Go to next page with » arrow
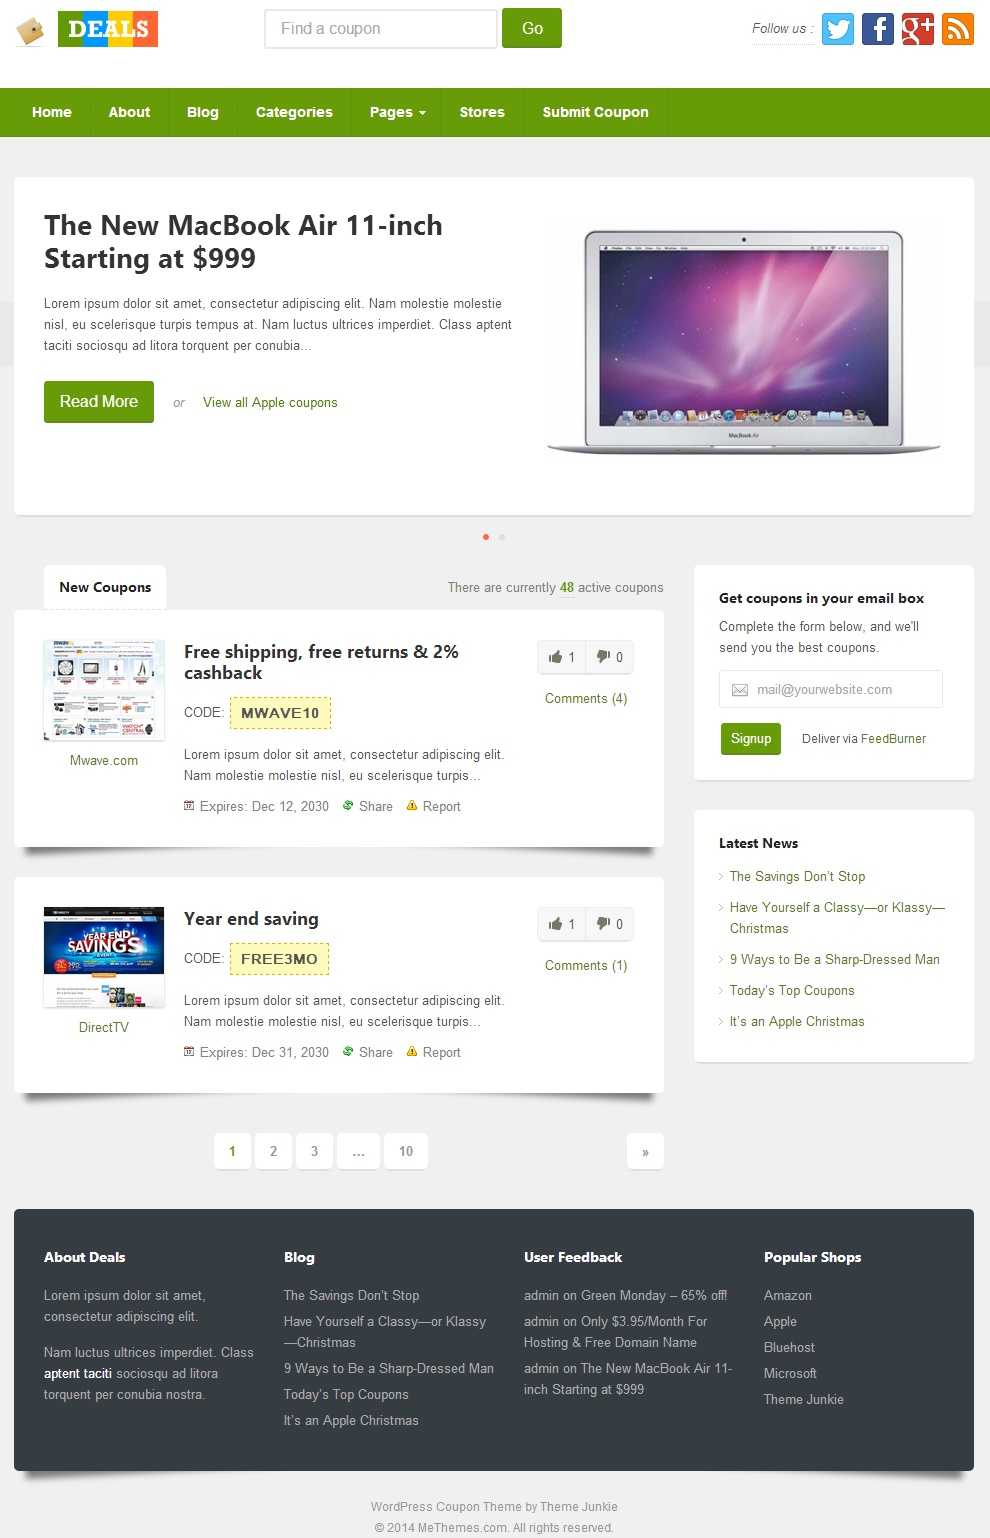The height and width of the screenshot is (1538, 990). click(x=645, y=1151)
